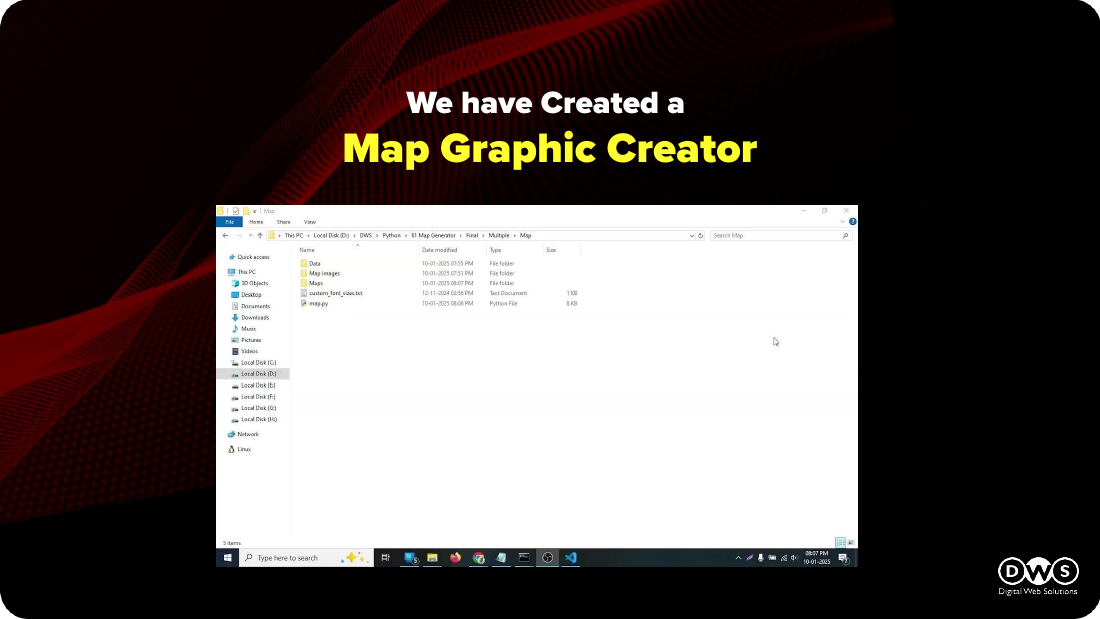
Task: Expand the ribbon with the chevron
Action: coord(842,222)
